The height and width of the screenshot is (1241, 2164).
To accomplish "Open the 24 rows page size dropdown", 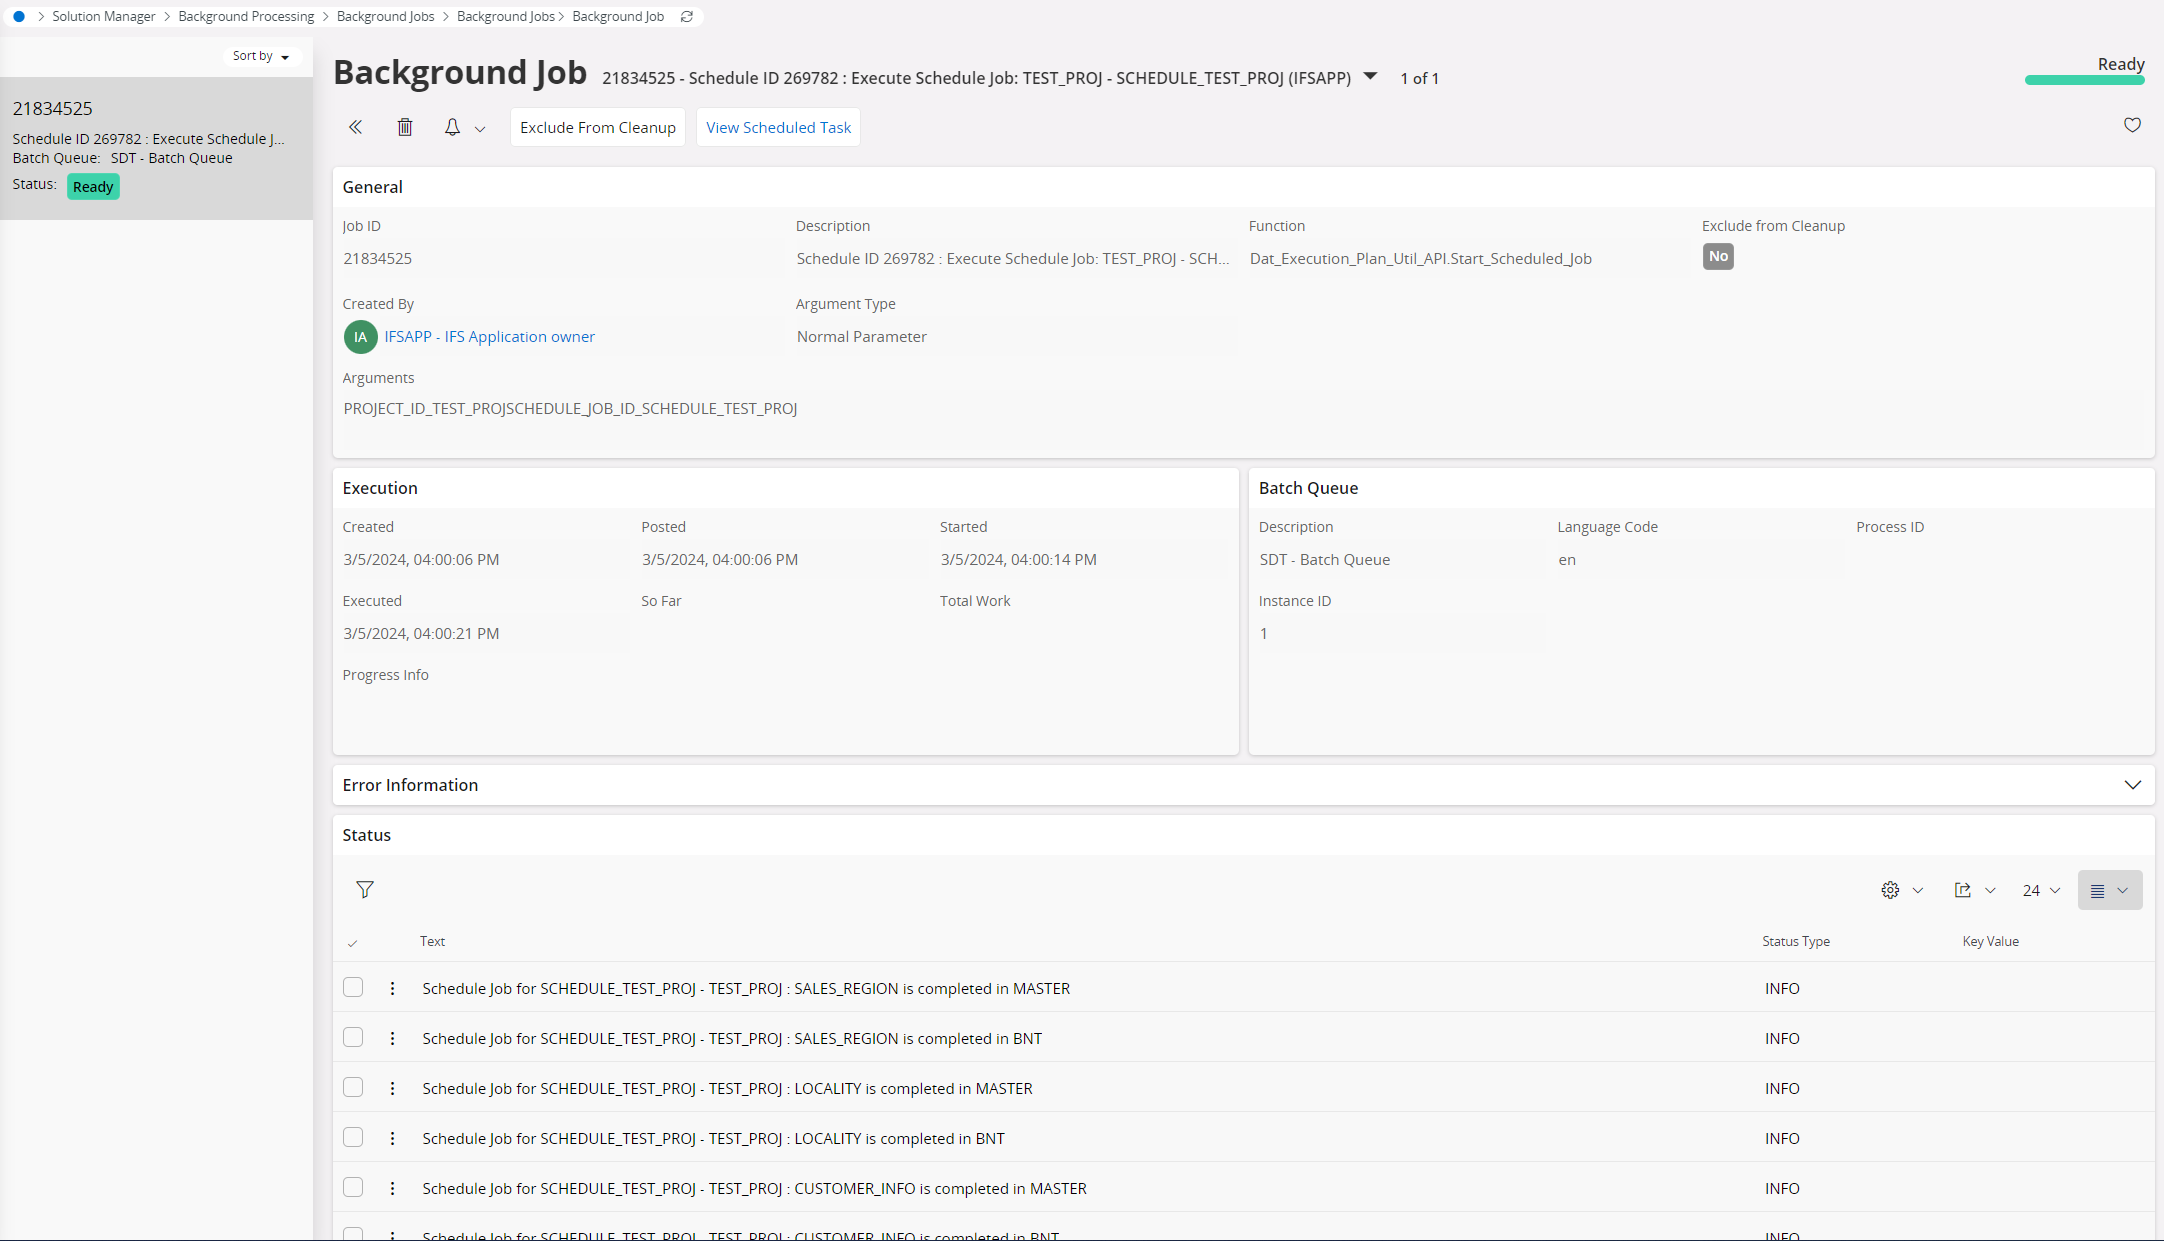I will 2041,890.
